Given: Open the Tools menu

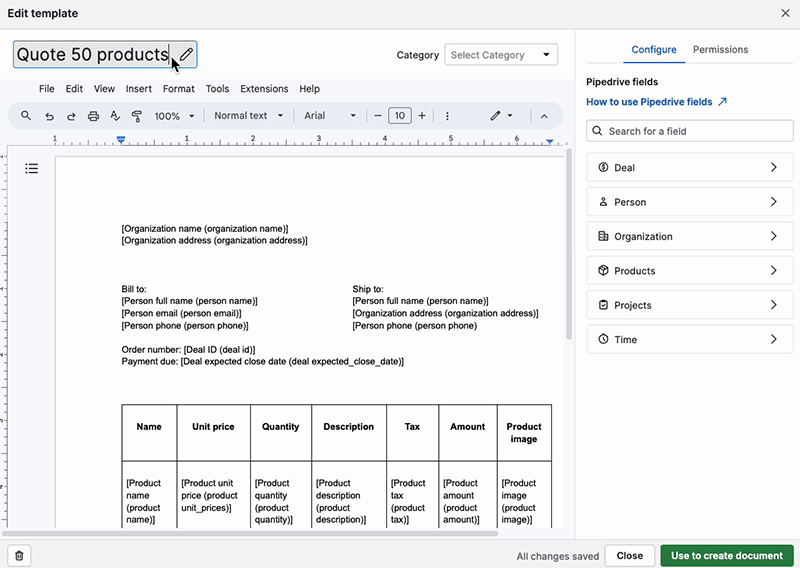Looking at the screenshot, I should pyautogui.click(x=217, y=89).
